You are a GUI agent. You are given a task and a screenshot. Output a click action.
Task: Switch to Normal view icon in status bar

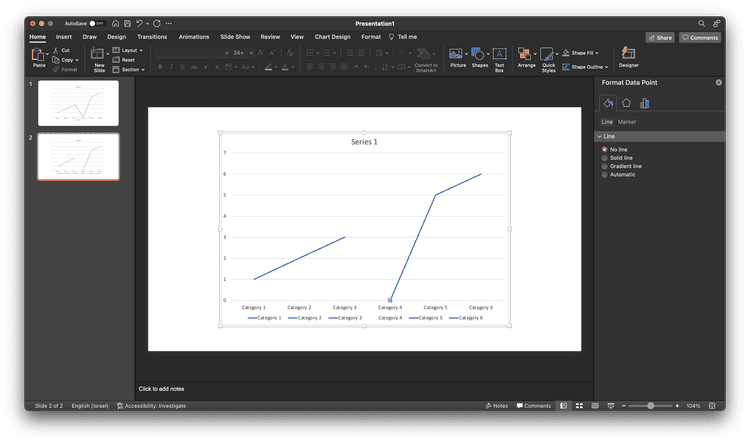563,406
